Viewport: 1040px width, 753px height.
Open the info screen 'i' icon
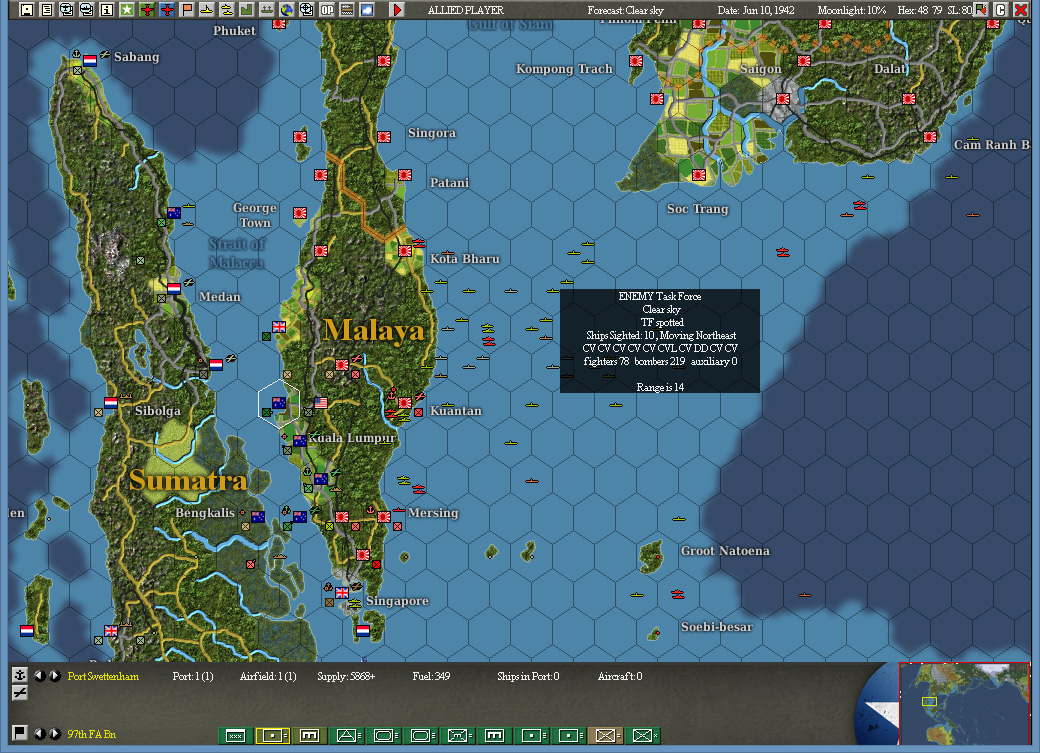[107, 10]
